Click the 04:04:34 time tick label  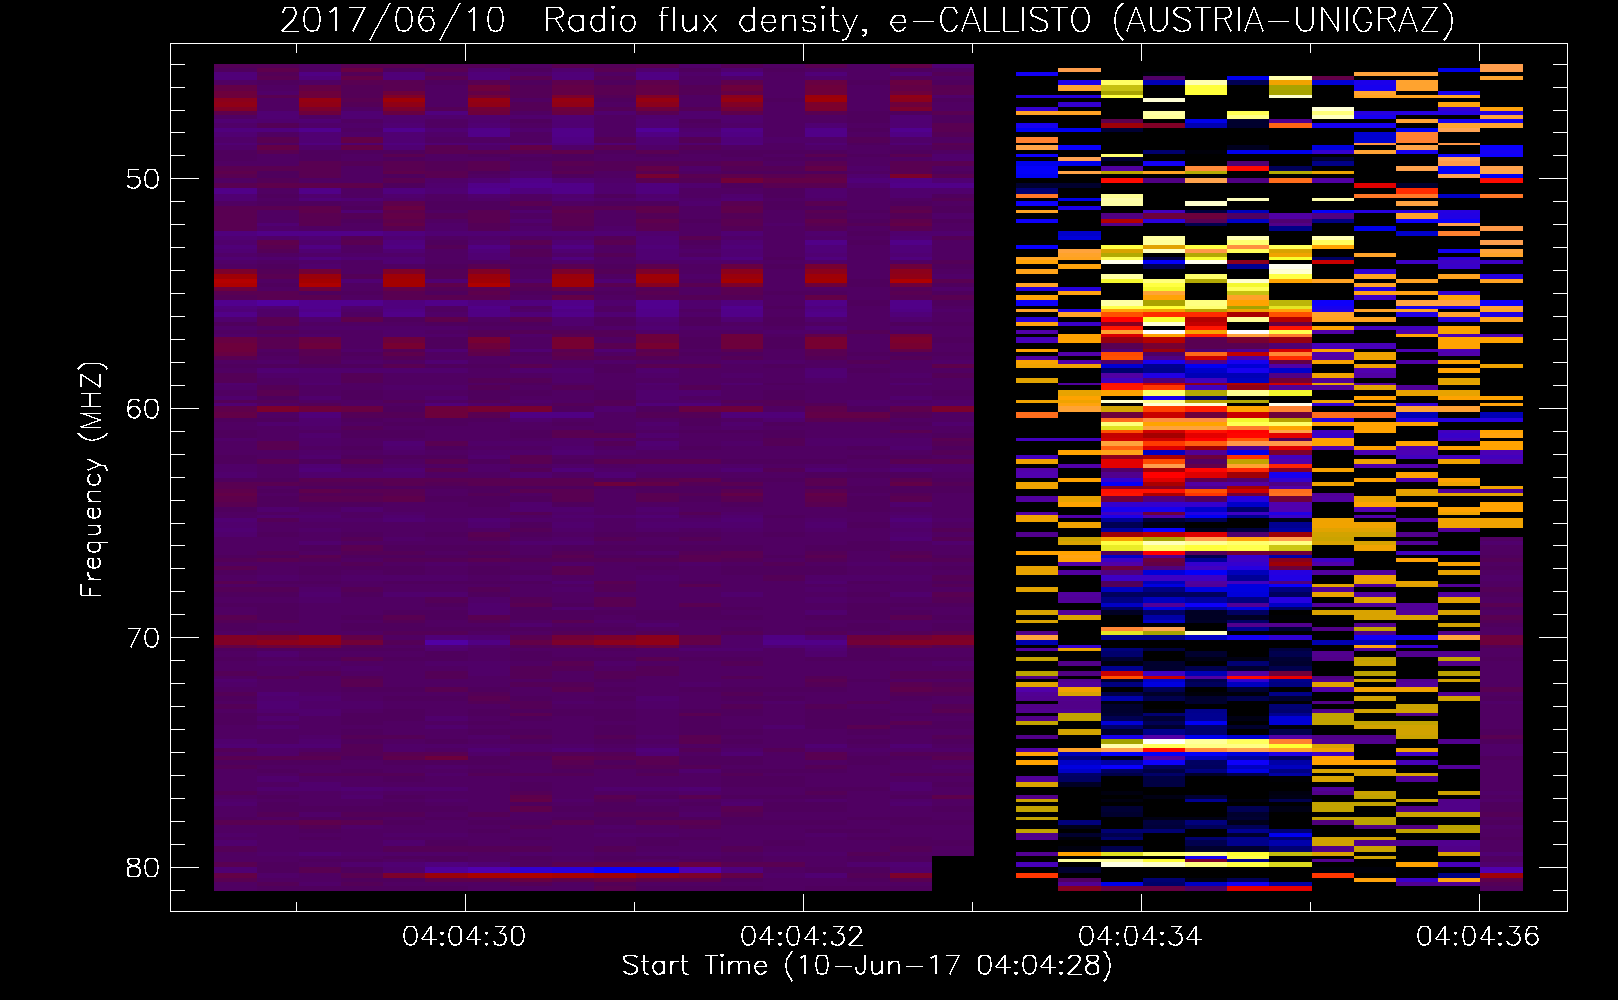click(1140, 937)
